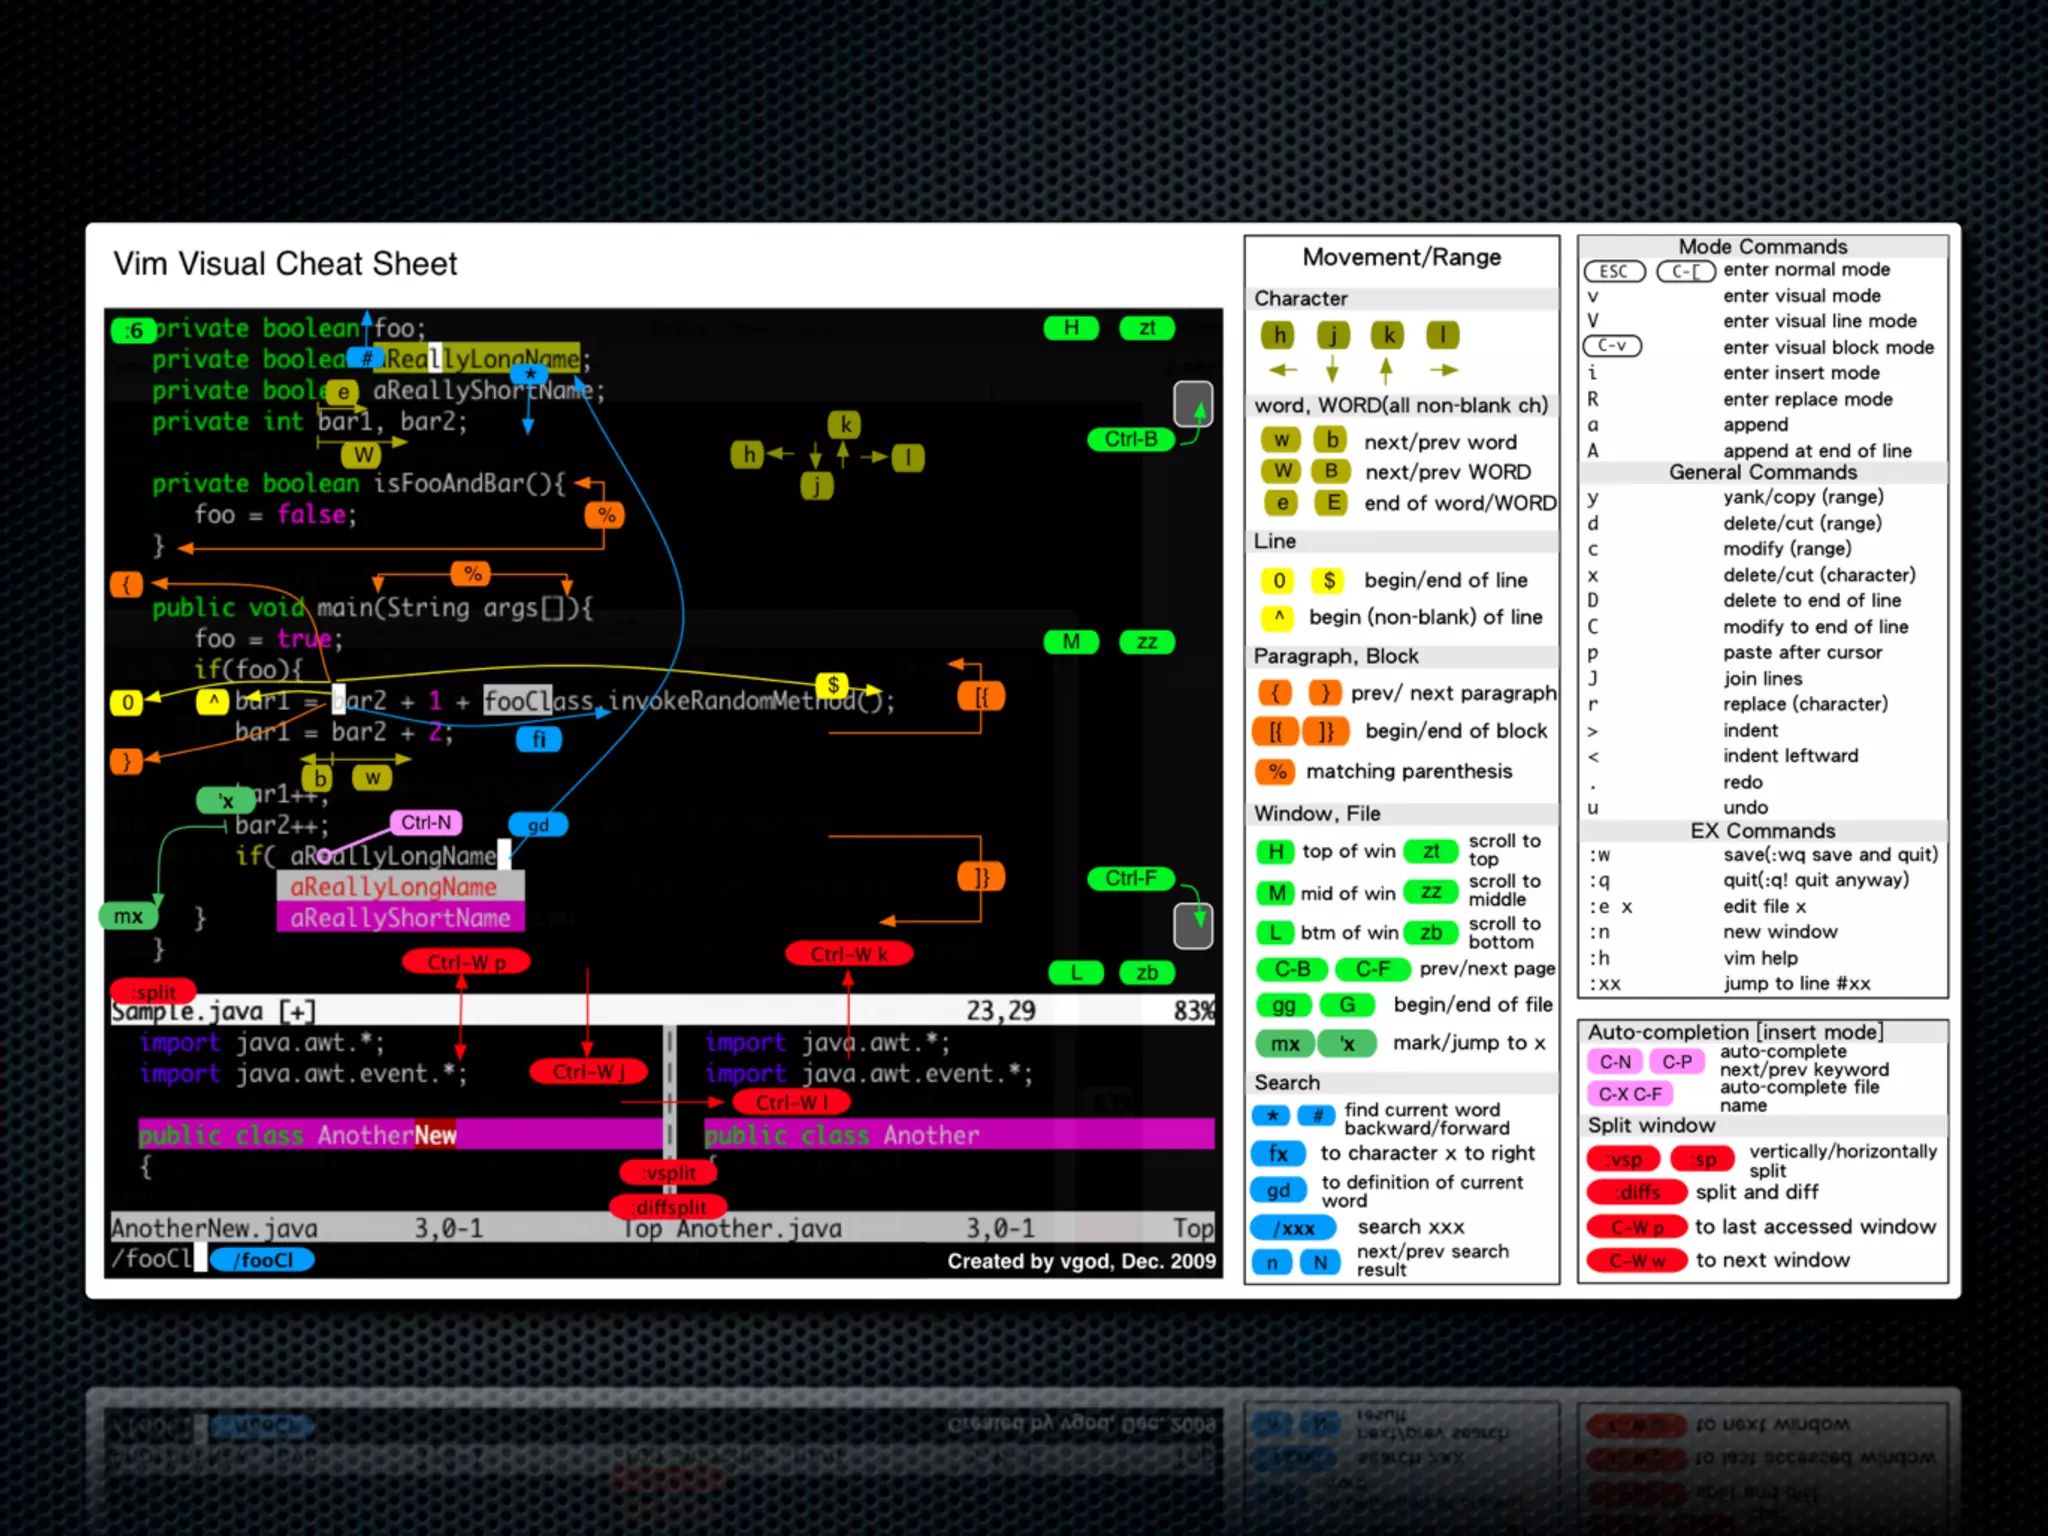Click the yellow 'h' key badge under Character
The height and width of the screenshot is (1536, 2048).
tap(1279, 335)
